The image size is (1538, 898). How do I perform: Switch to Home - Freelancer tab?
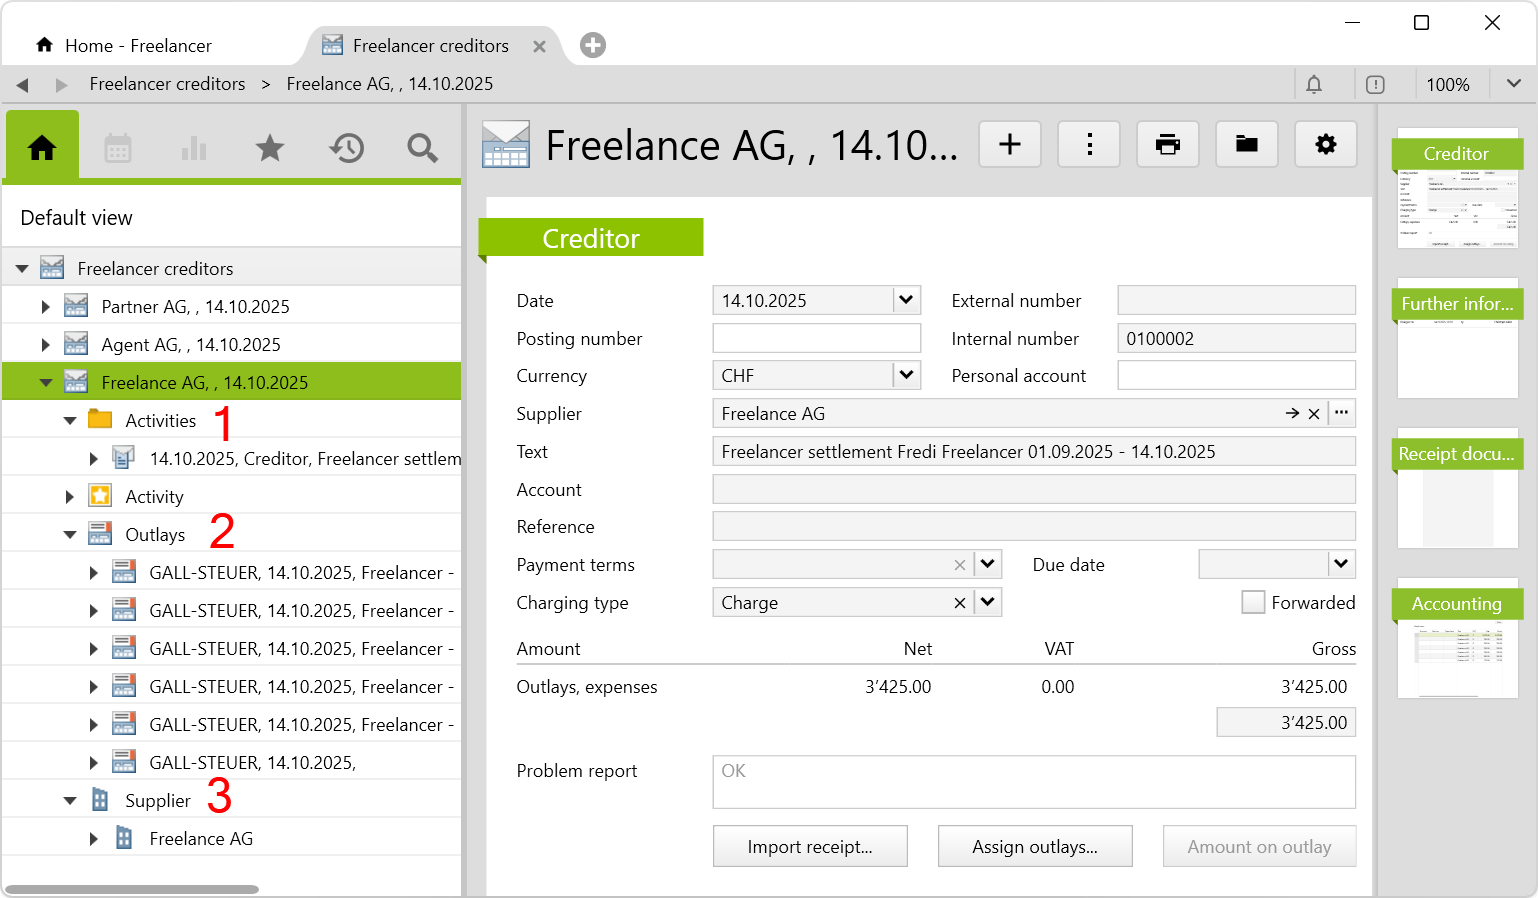[138, 46]
